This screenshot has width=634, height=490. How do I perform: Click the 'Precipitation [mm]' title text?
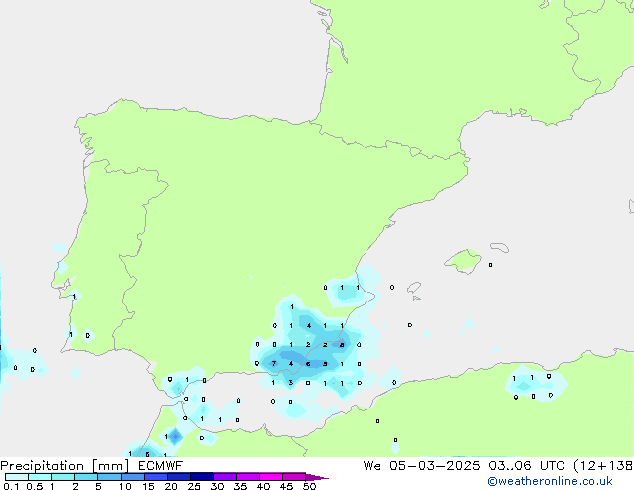tap(65, 466)
